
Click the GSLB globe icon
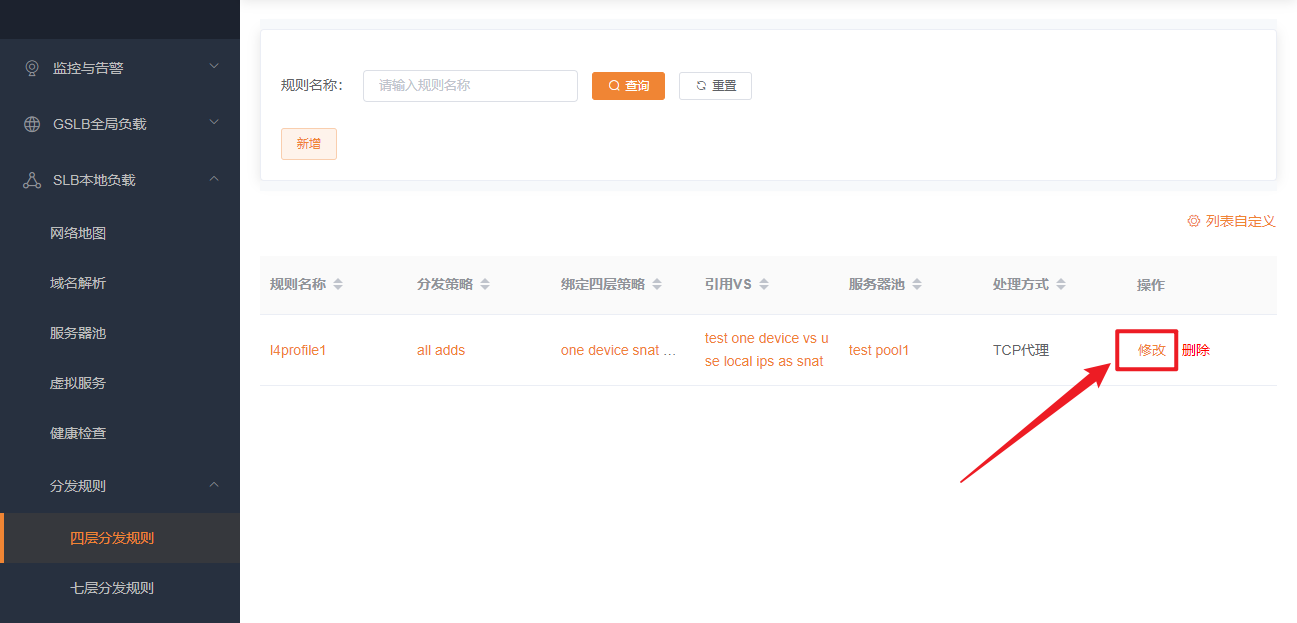point(32,124)
